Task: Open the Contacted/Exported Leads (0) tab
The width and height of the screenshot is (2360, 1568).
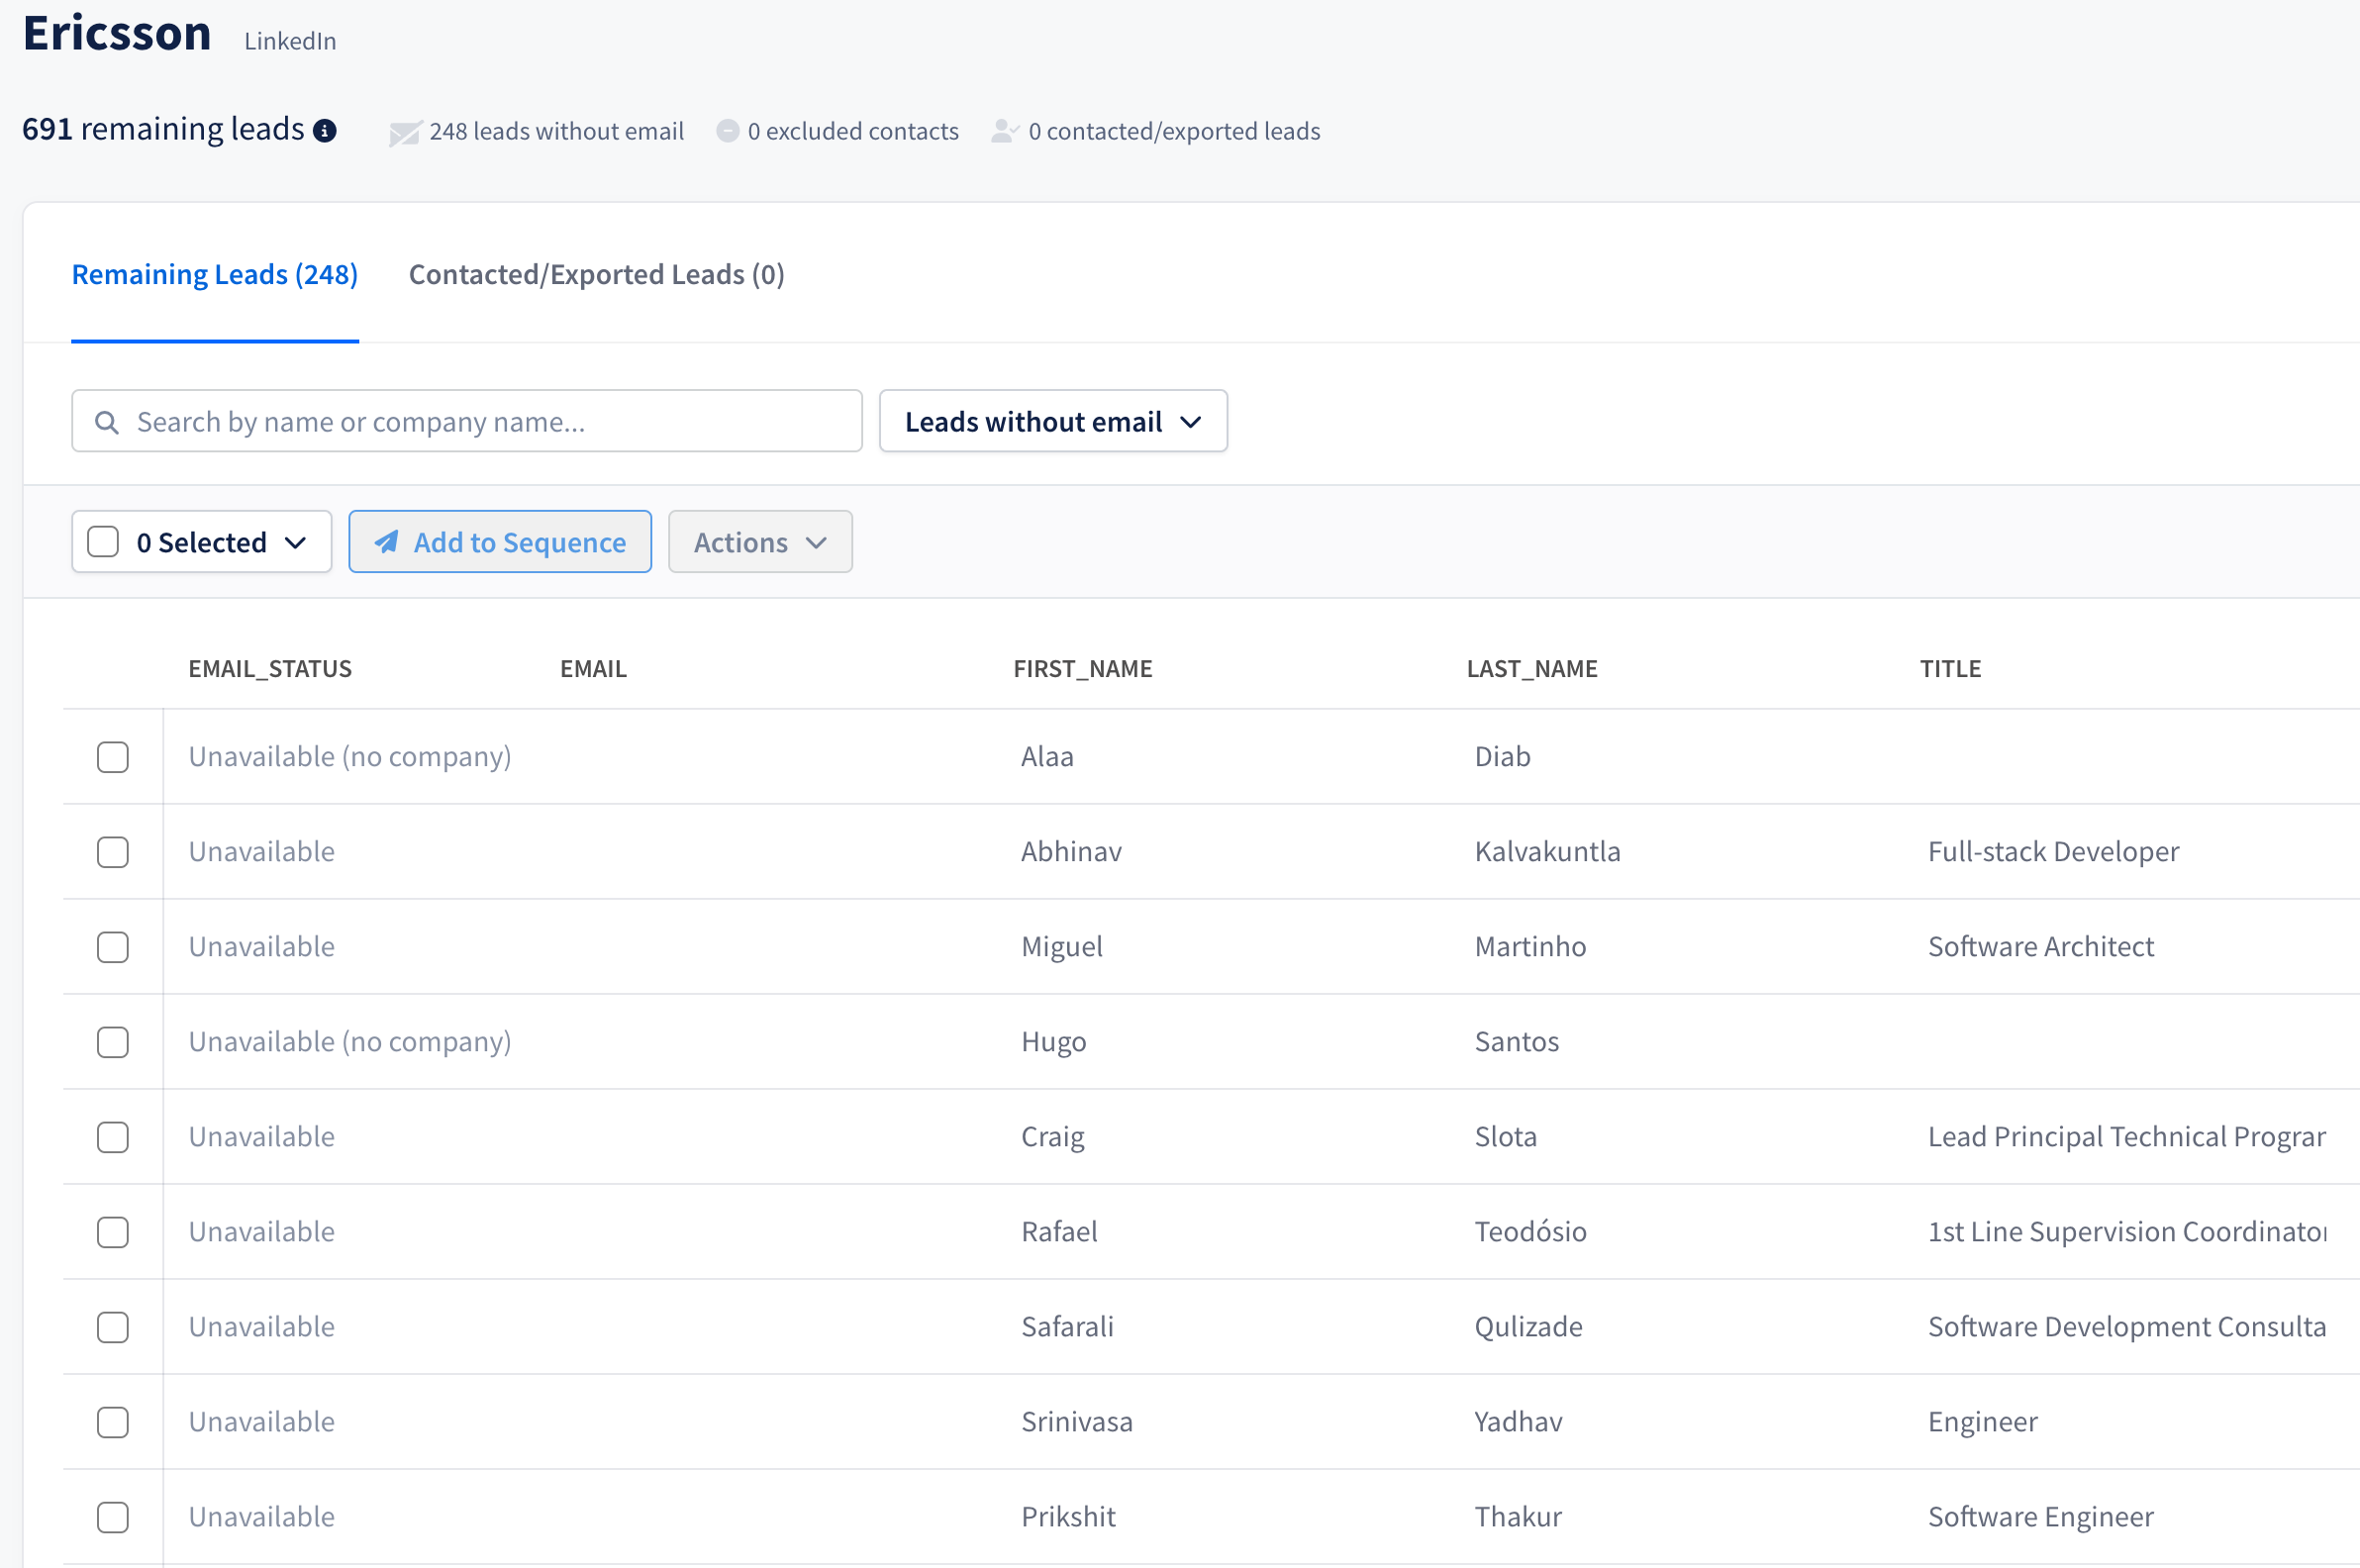Action: point(597,274)
